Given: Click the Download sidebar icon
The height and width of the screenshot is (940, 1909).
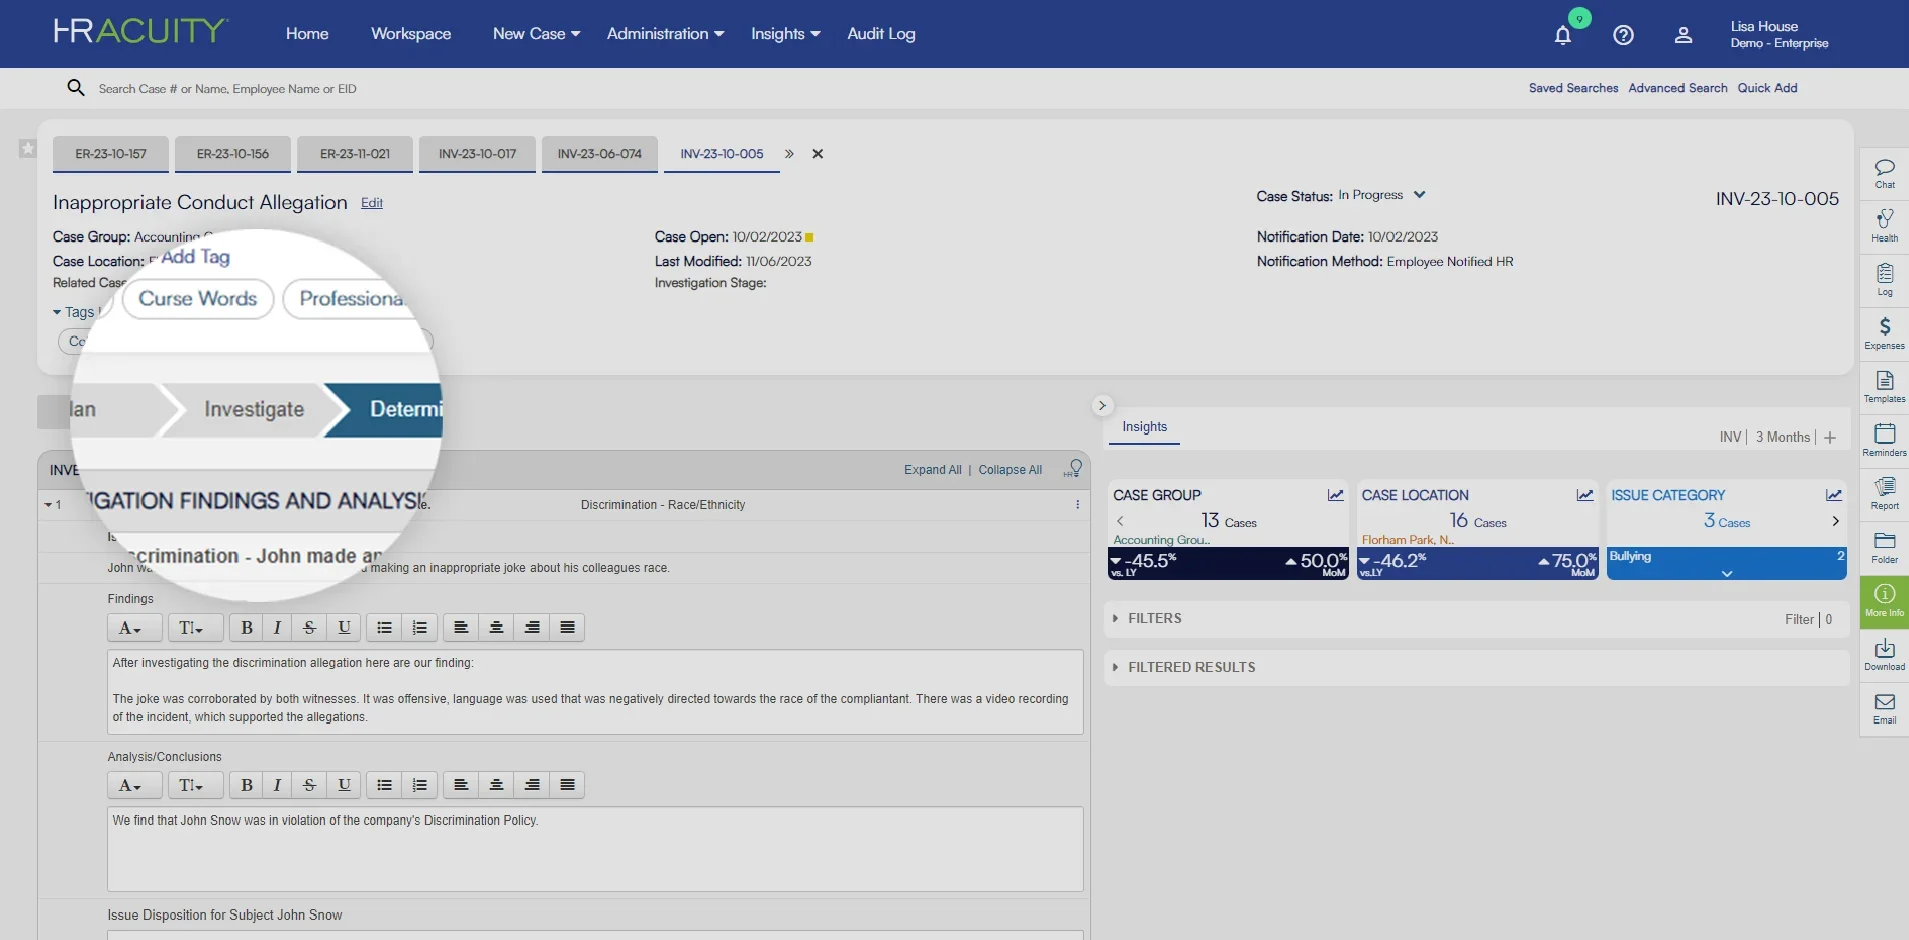Looking at the screenshot, I should tap(1885, 655).
